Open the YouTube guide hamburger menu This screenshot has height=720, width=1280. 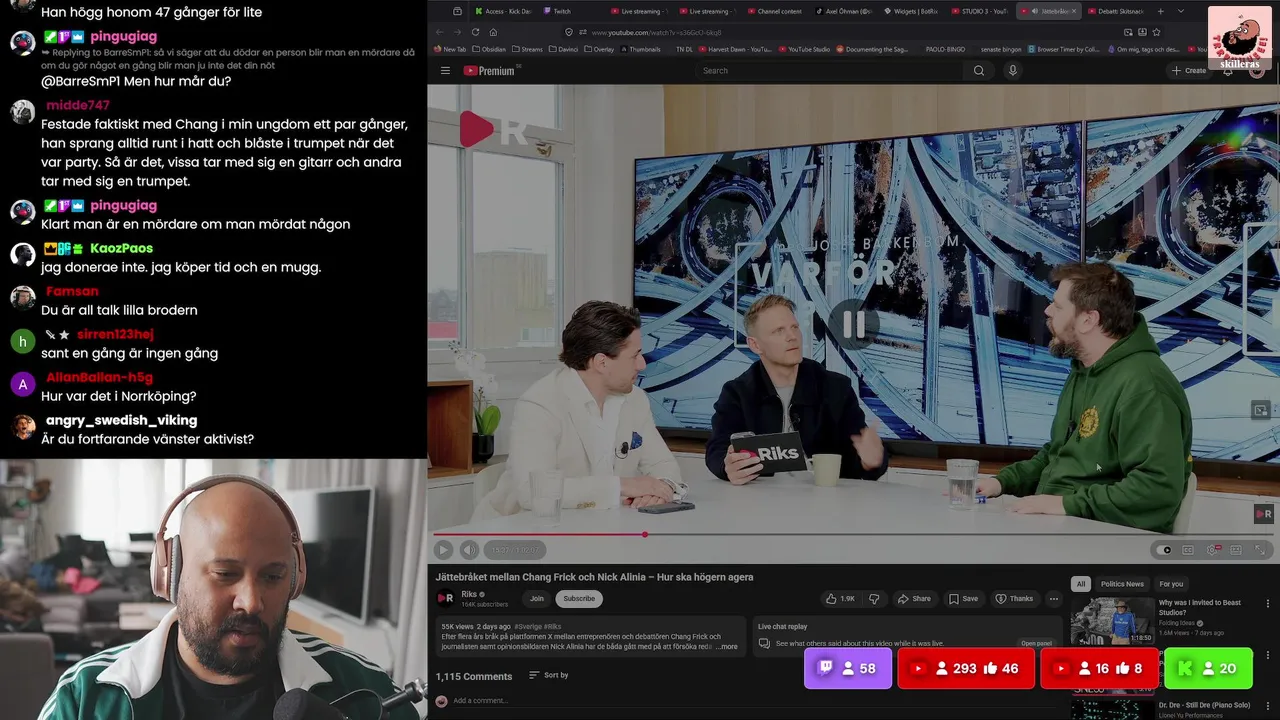(445, 71)
